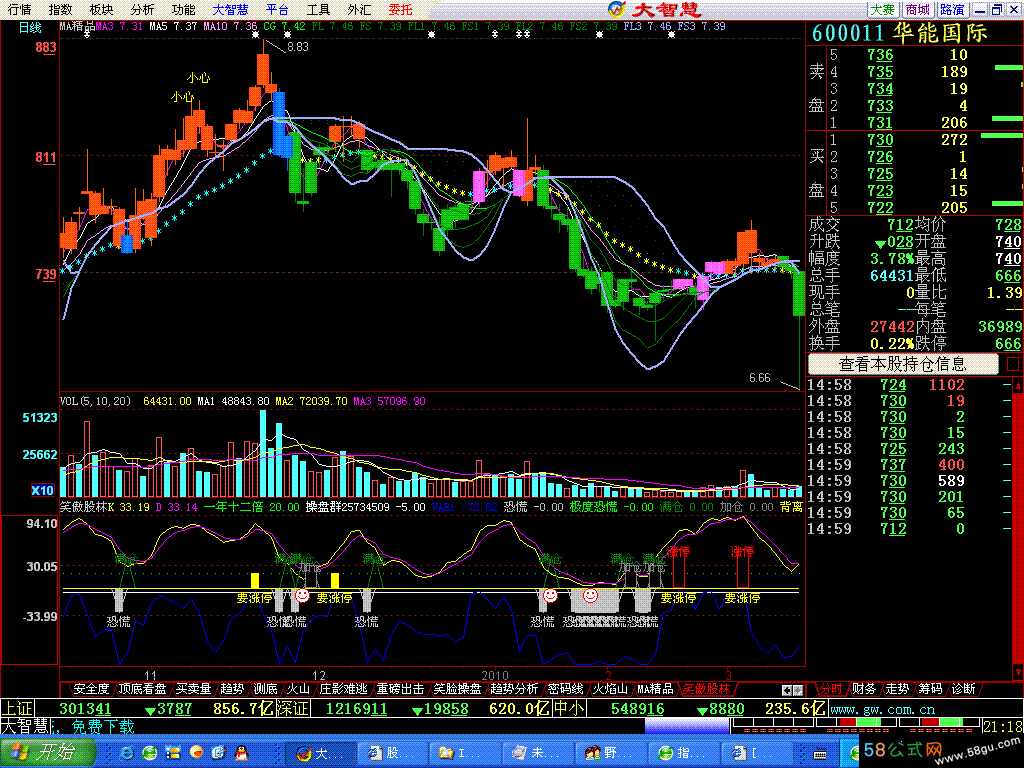Click the 12 month marker on the date axis

point(319,675)
